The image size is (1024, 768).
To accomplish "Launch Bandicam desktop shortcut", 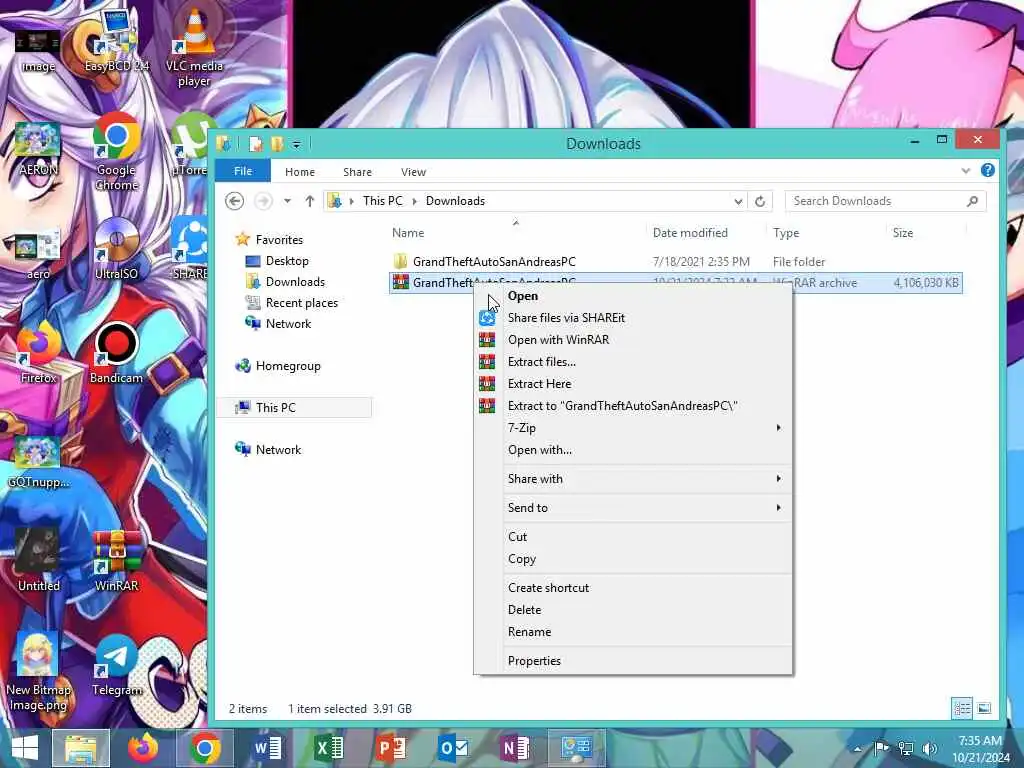I will pyautogui.click(x=116, y=353).
